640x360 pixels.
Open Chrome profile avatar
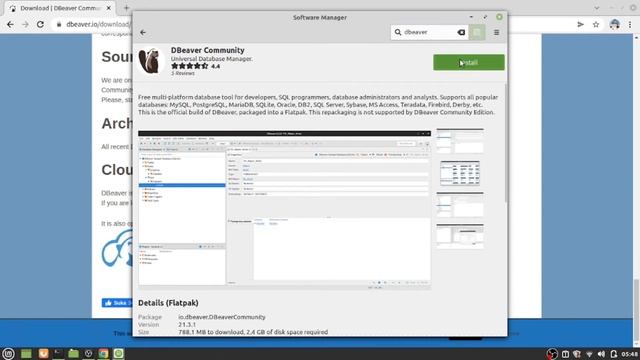(x=615, y=24)
